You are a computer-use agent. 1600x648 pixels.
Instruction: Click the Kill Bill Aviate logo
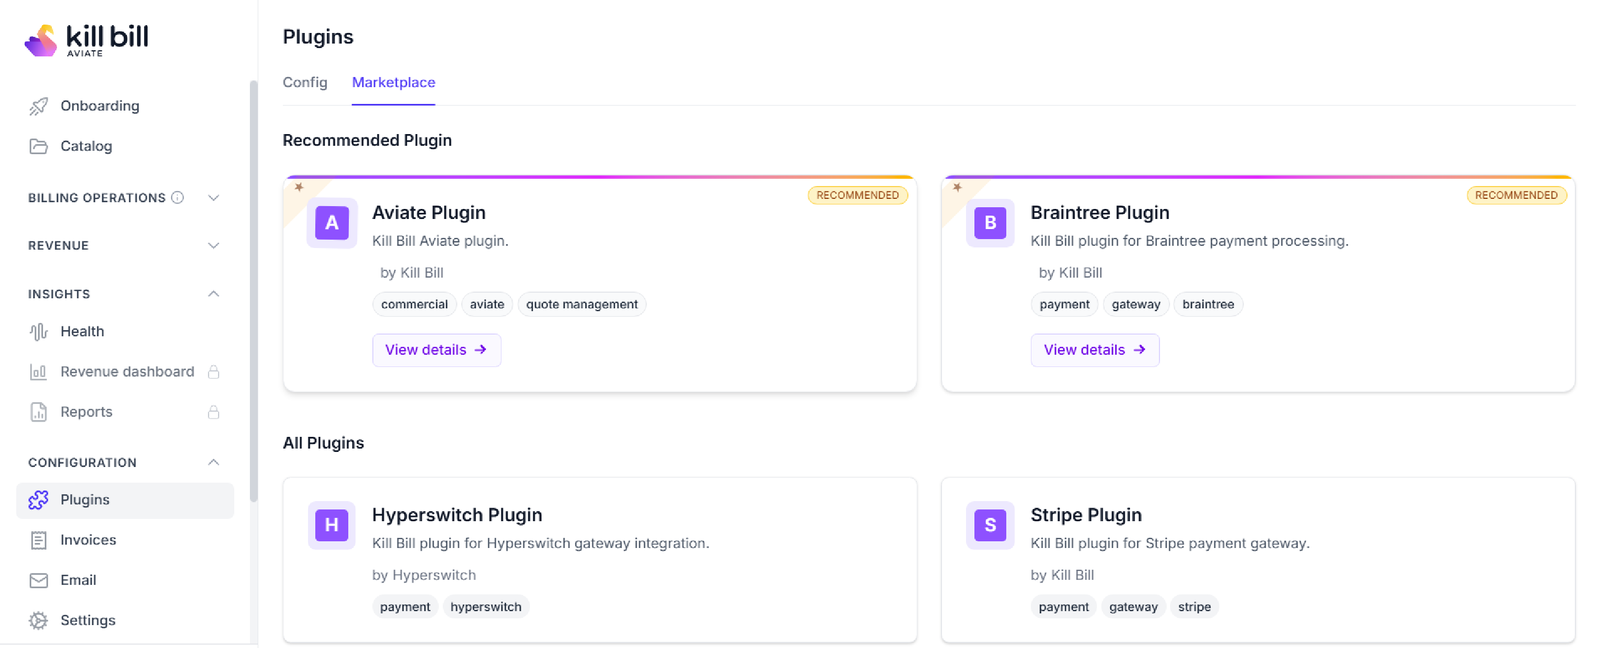[x=86, y=40]
